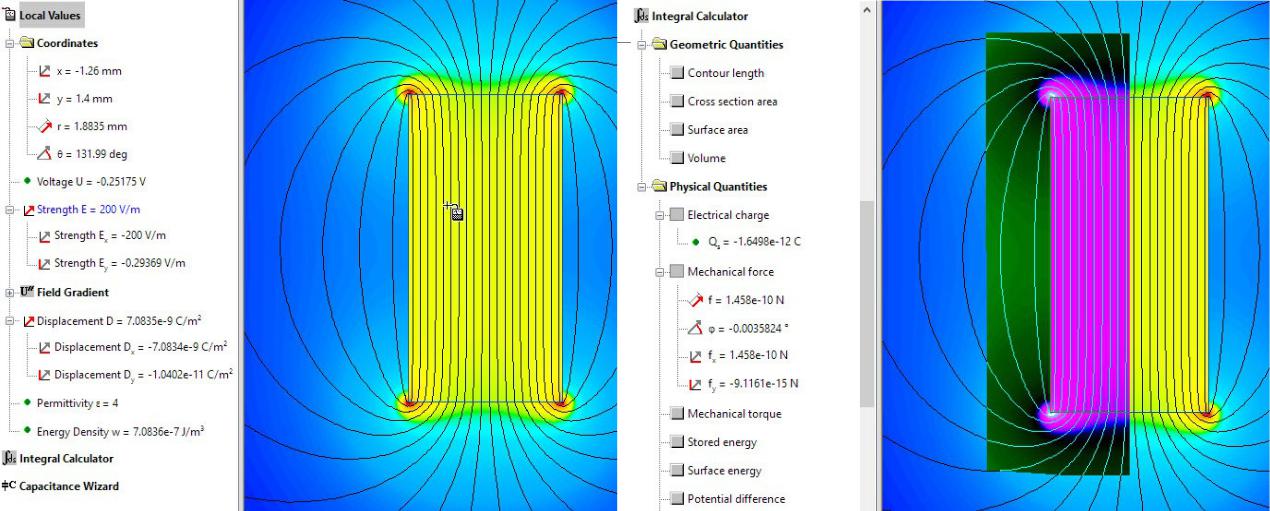Click the gray square icon beside Contour length

coord(677,73)
